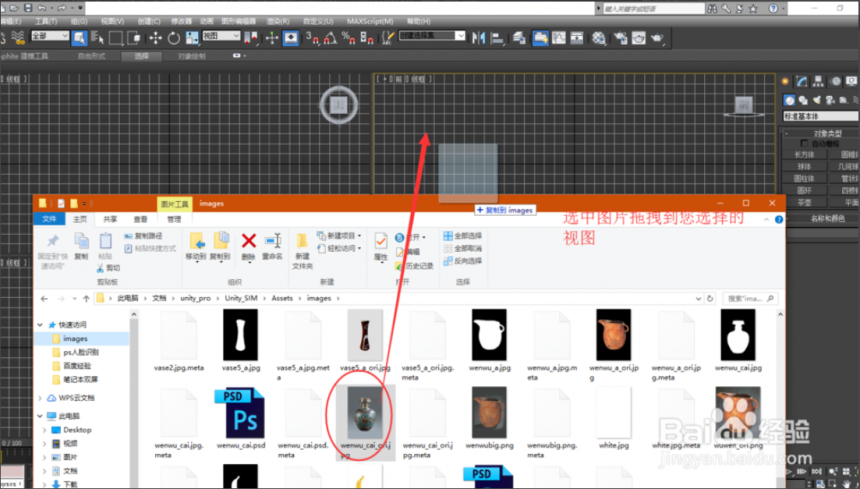Switch to the 查看 tab in Explorer
This screenshot has height=489, width=860.
(x=140, y=219)
